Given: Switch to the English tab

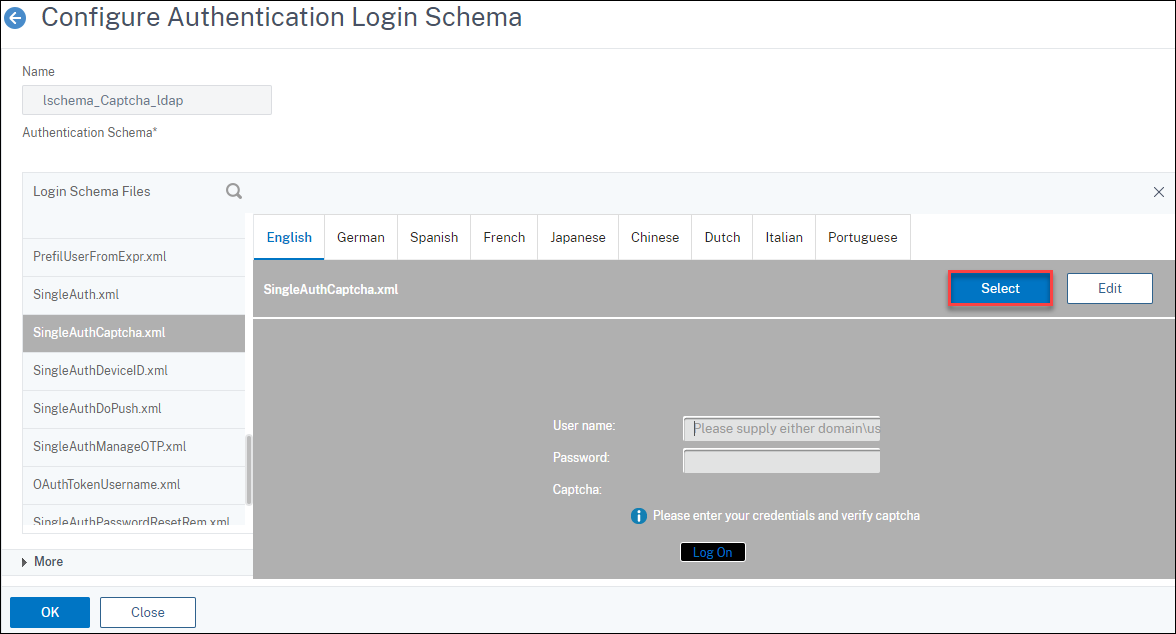Looking at the screenshot, I should coord(289,237).
